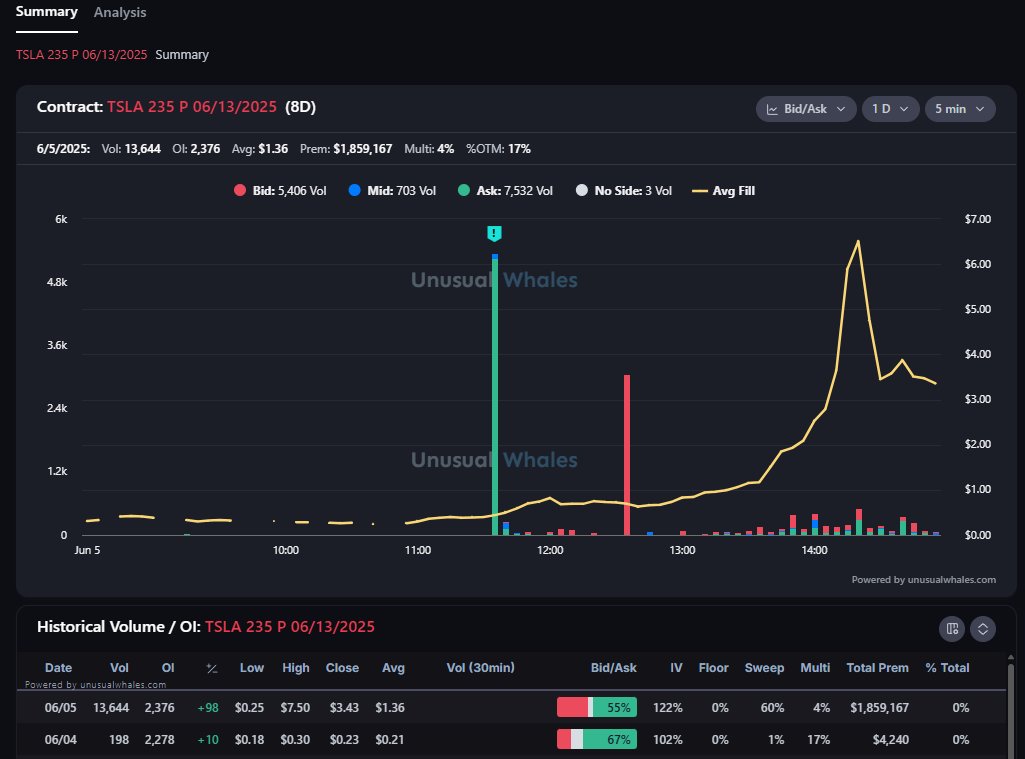Click the $0.25 low price cell
Screen dimensions: 1025x759
[x=249, y=707]
